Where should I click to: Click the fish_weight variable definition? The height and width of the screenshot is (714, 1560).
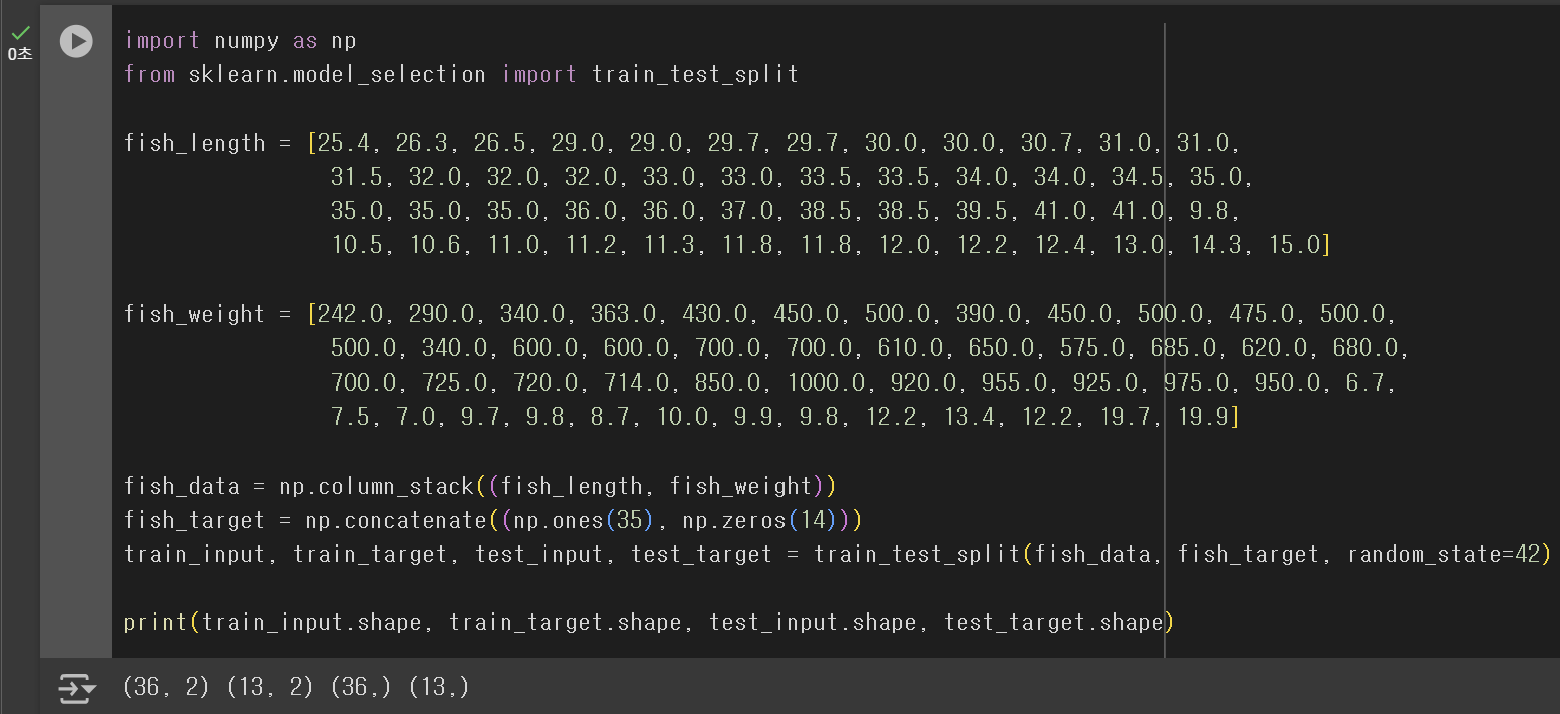[195, 314]
